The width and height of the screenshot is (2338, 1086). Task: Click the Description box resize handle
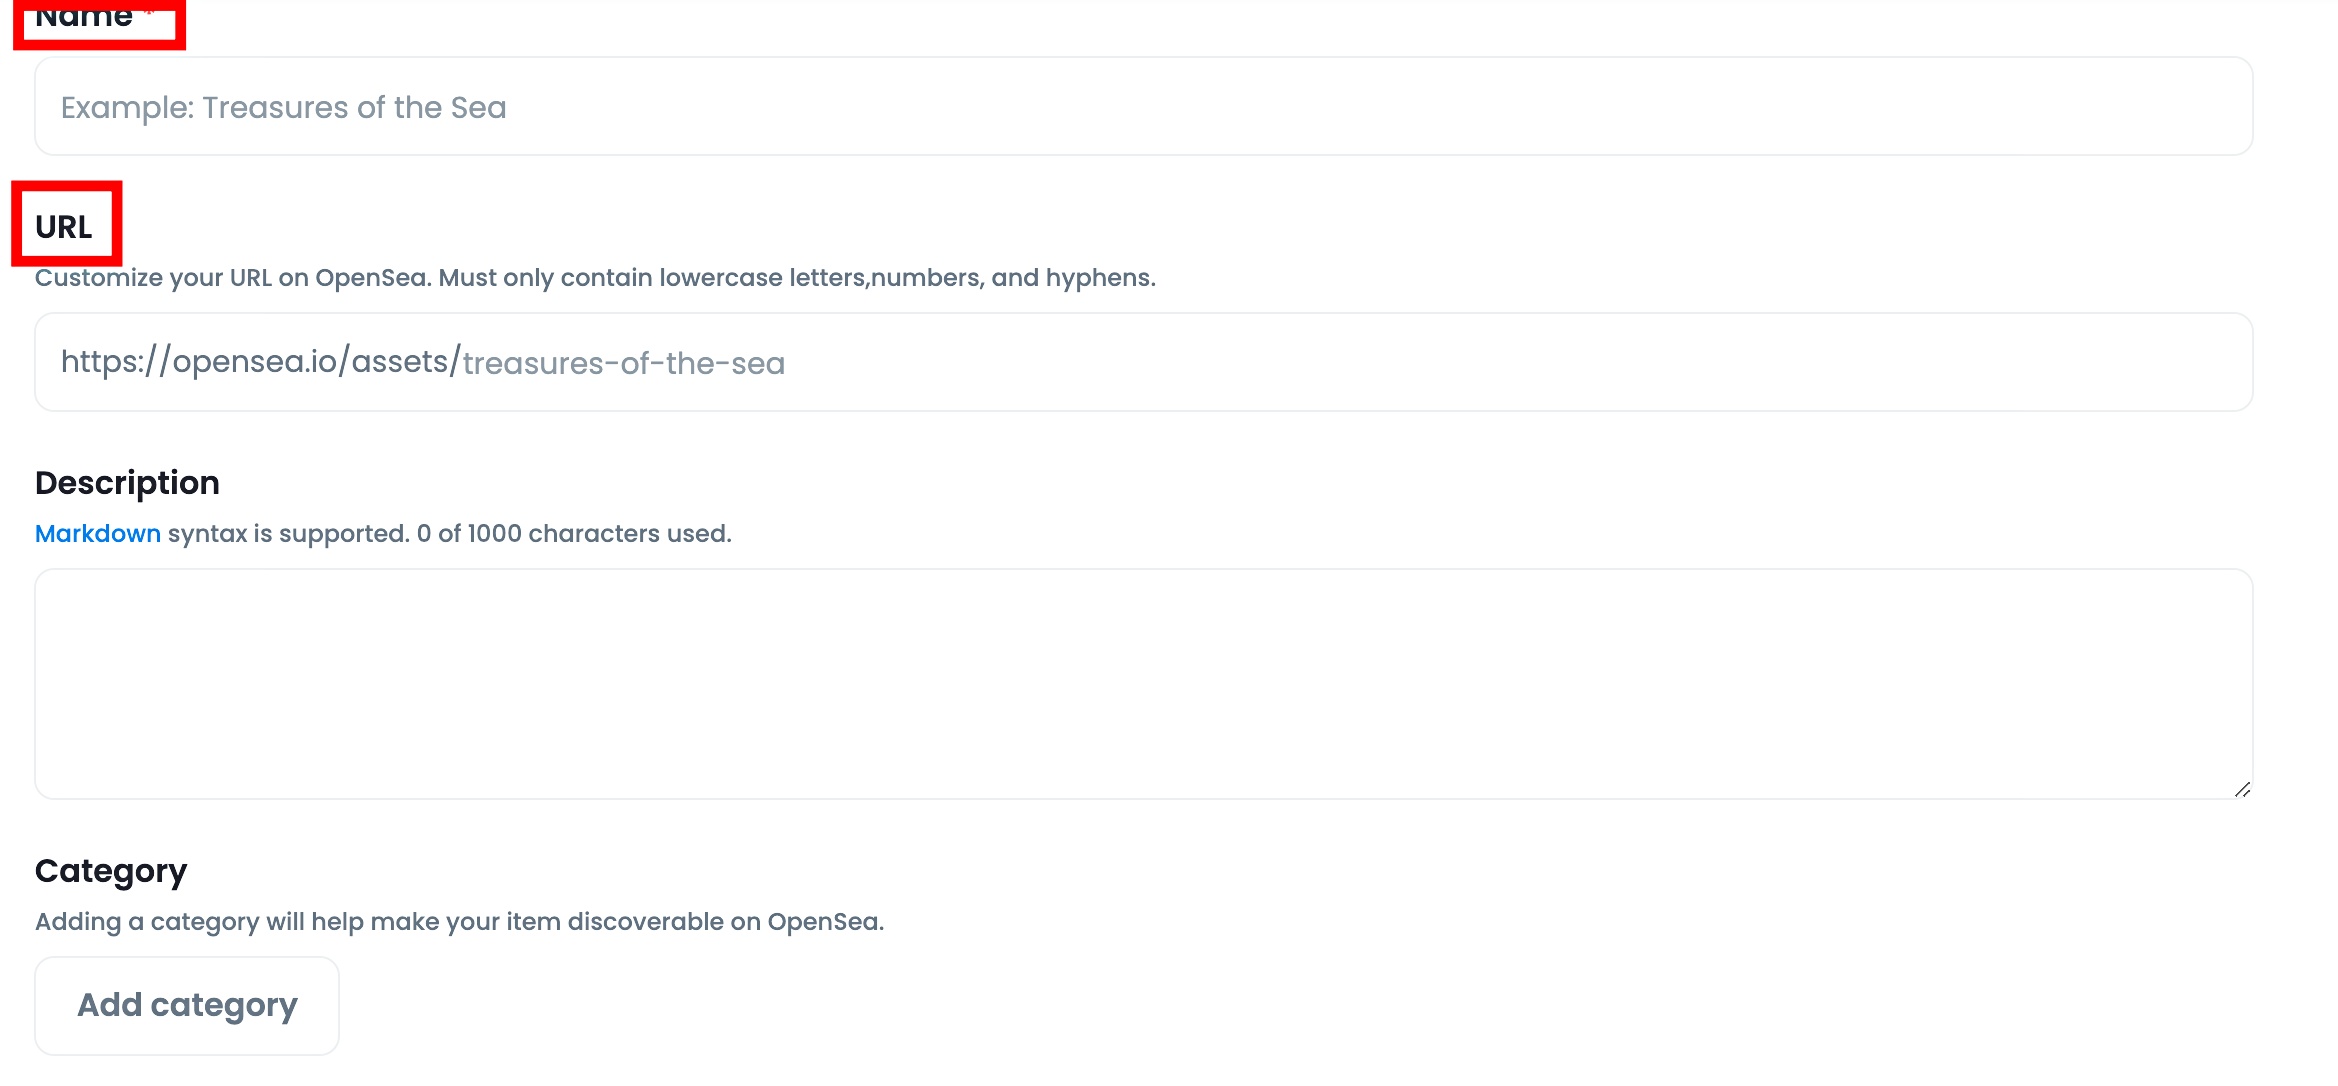2242,789
